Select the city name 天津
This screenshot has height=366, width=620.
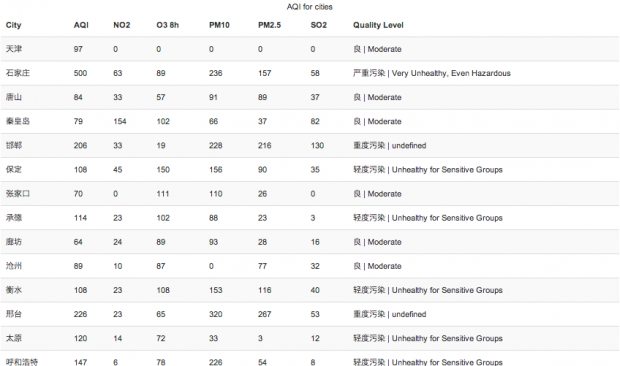[14, 49]
